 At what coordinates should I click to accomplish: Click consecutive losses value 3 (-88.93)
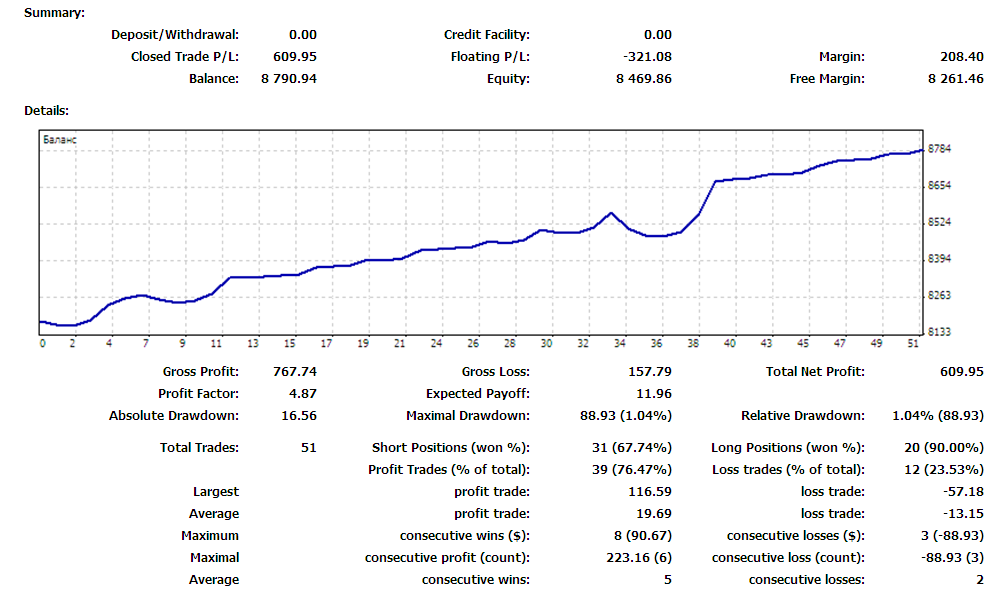click(x=952, y=535)
